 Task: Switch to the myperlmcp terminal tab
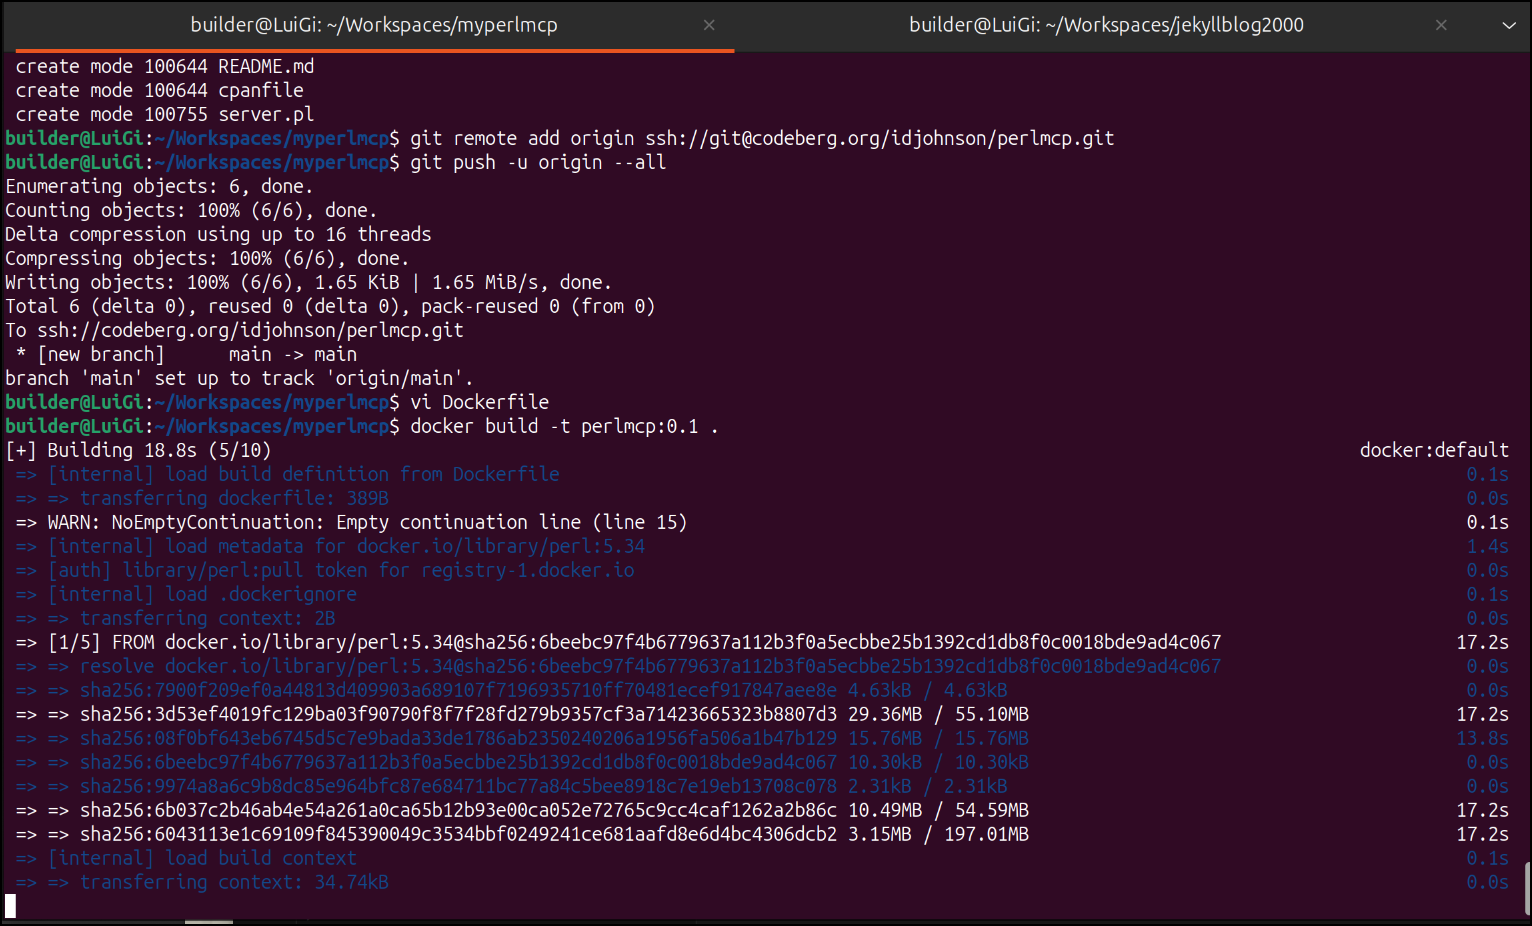[x=374, y=25]
